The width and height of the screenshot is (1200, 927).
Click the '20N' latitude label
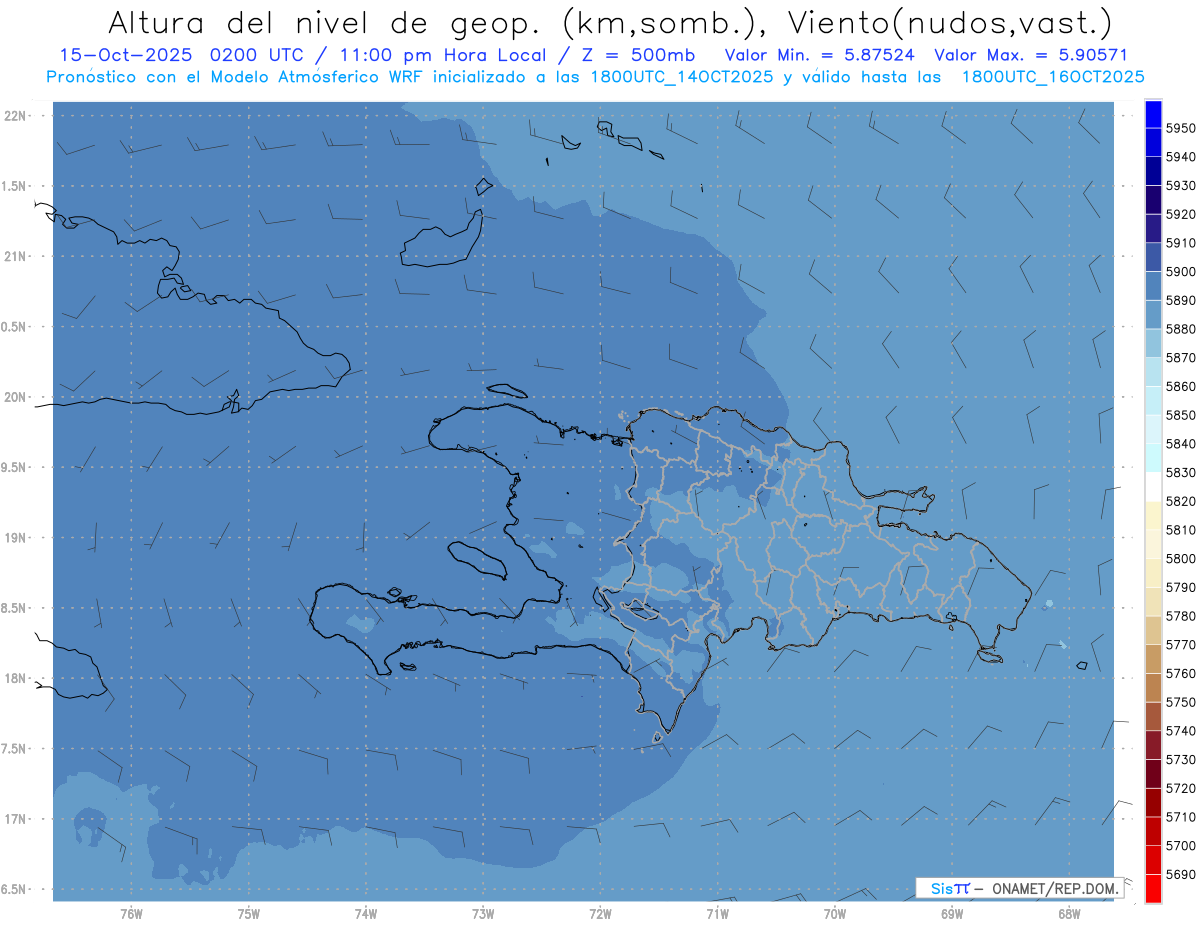point(15,397)
